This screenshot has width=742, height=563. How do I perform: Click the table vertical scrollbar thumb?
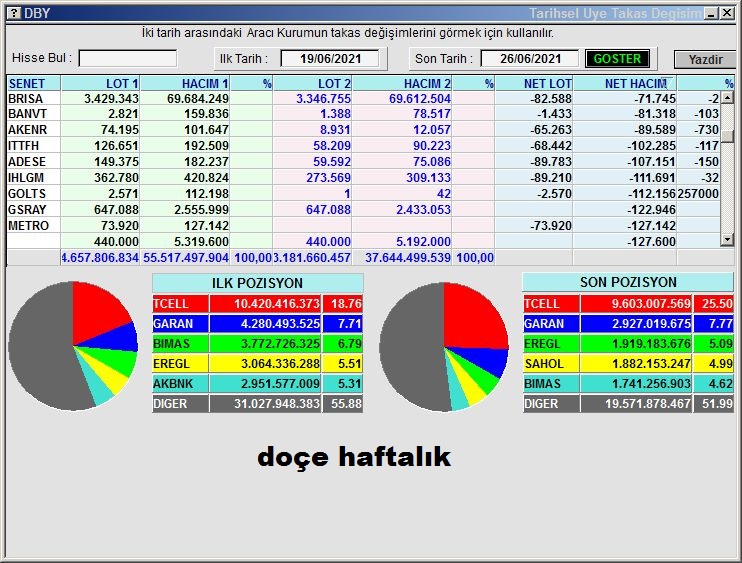pos(727,135)
